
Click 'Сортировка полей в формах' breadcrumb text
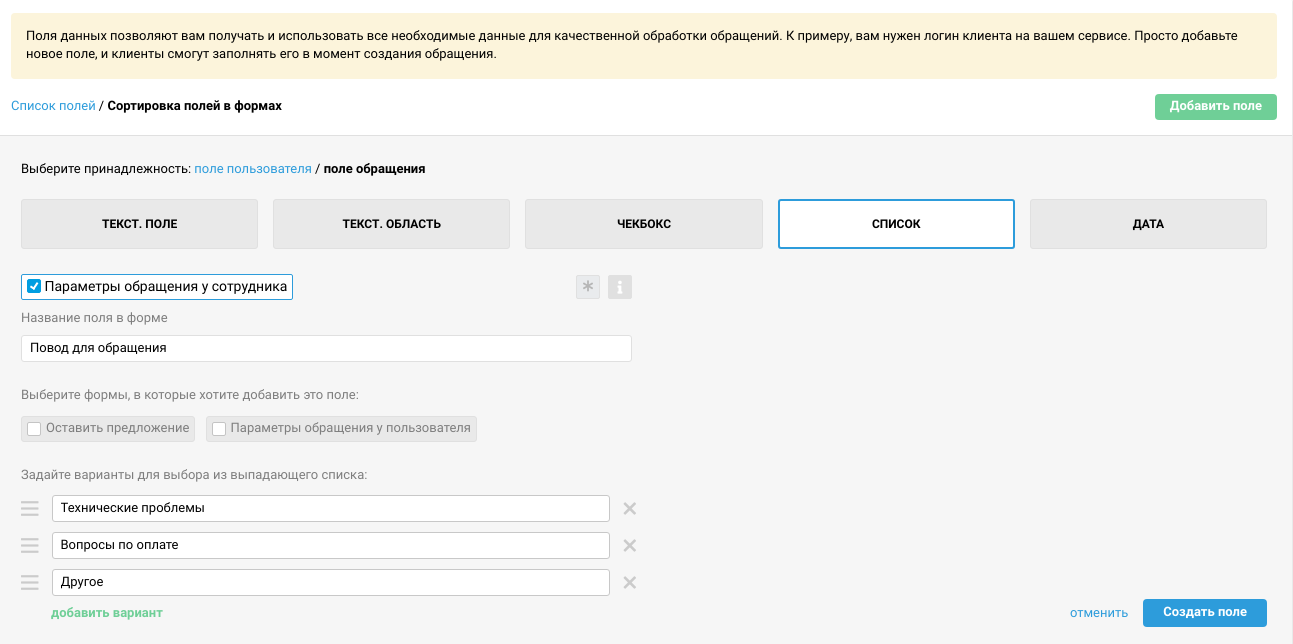click(195, 105)
